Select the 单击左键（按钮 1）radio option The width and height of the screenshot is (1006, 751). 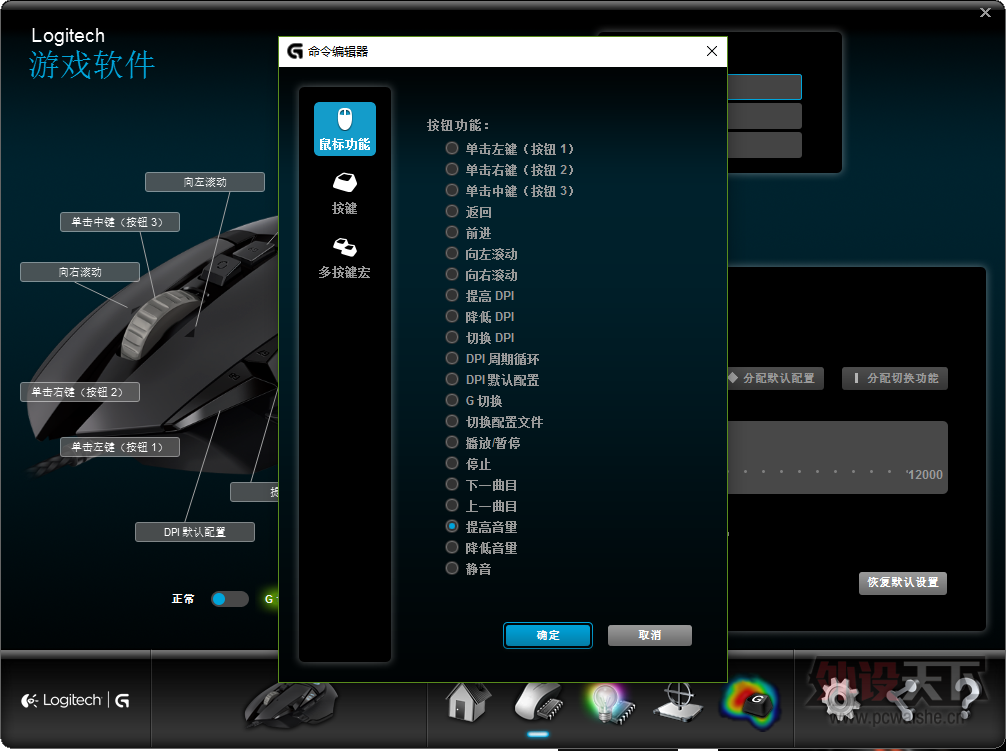(452, 149)
